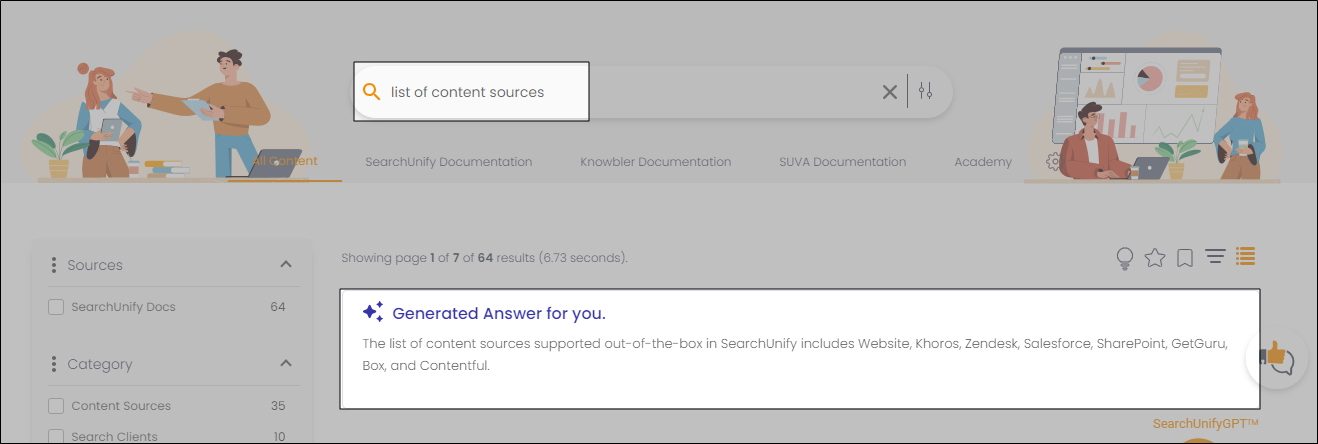The width and height of the screenshot is (1318, 444).
Task: Open the thumbs-up feedback chat widget
Action: pos(1276,357)
